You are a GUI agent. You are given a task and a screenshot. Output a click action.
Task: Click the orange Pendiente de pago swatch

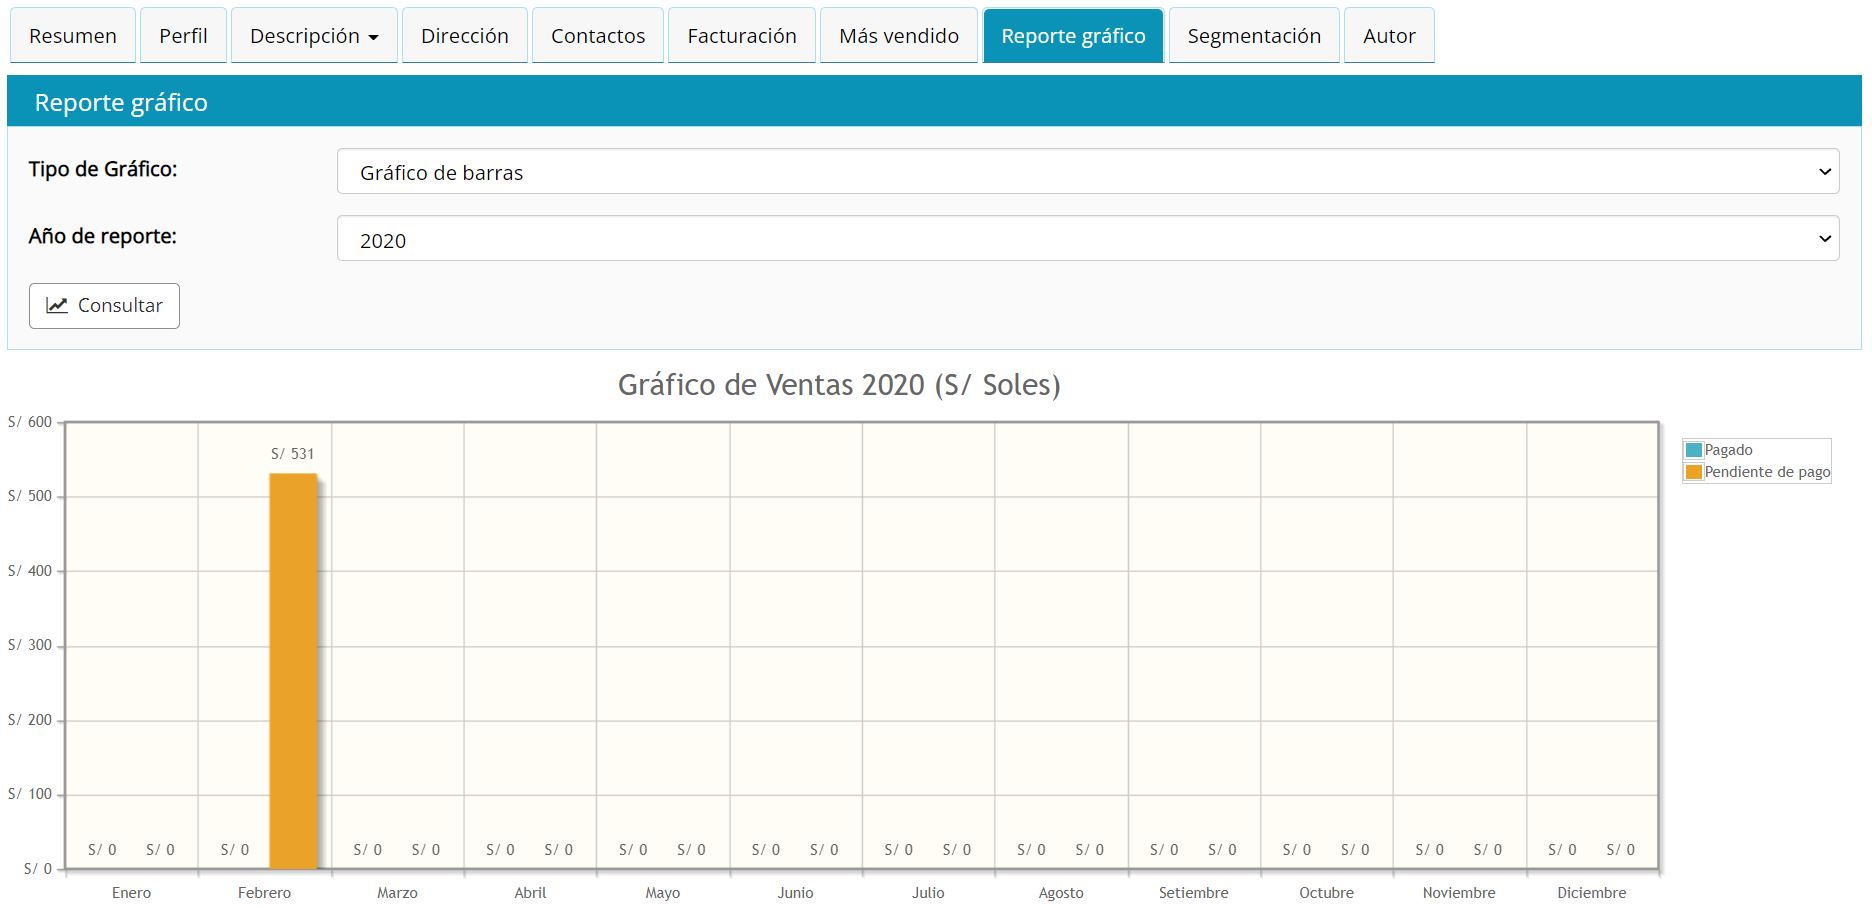click(1693, 472)
